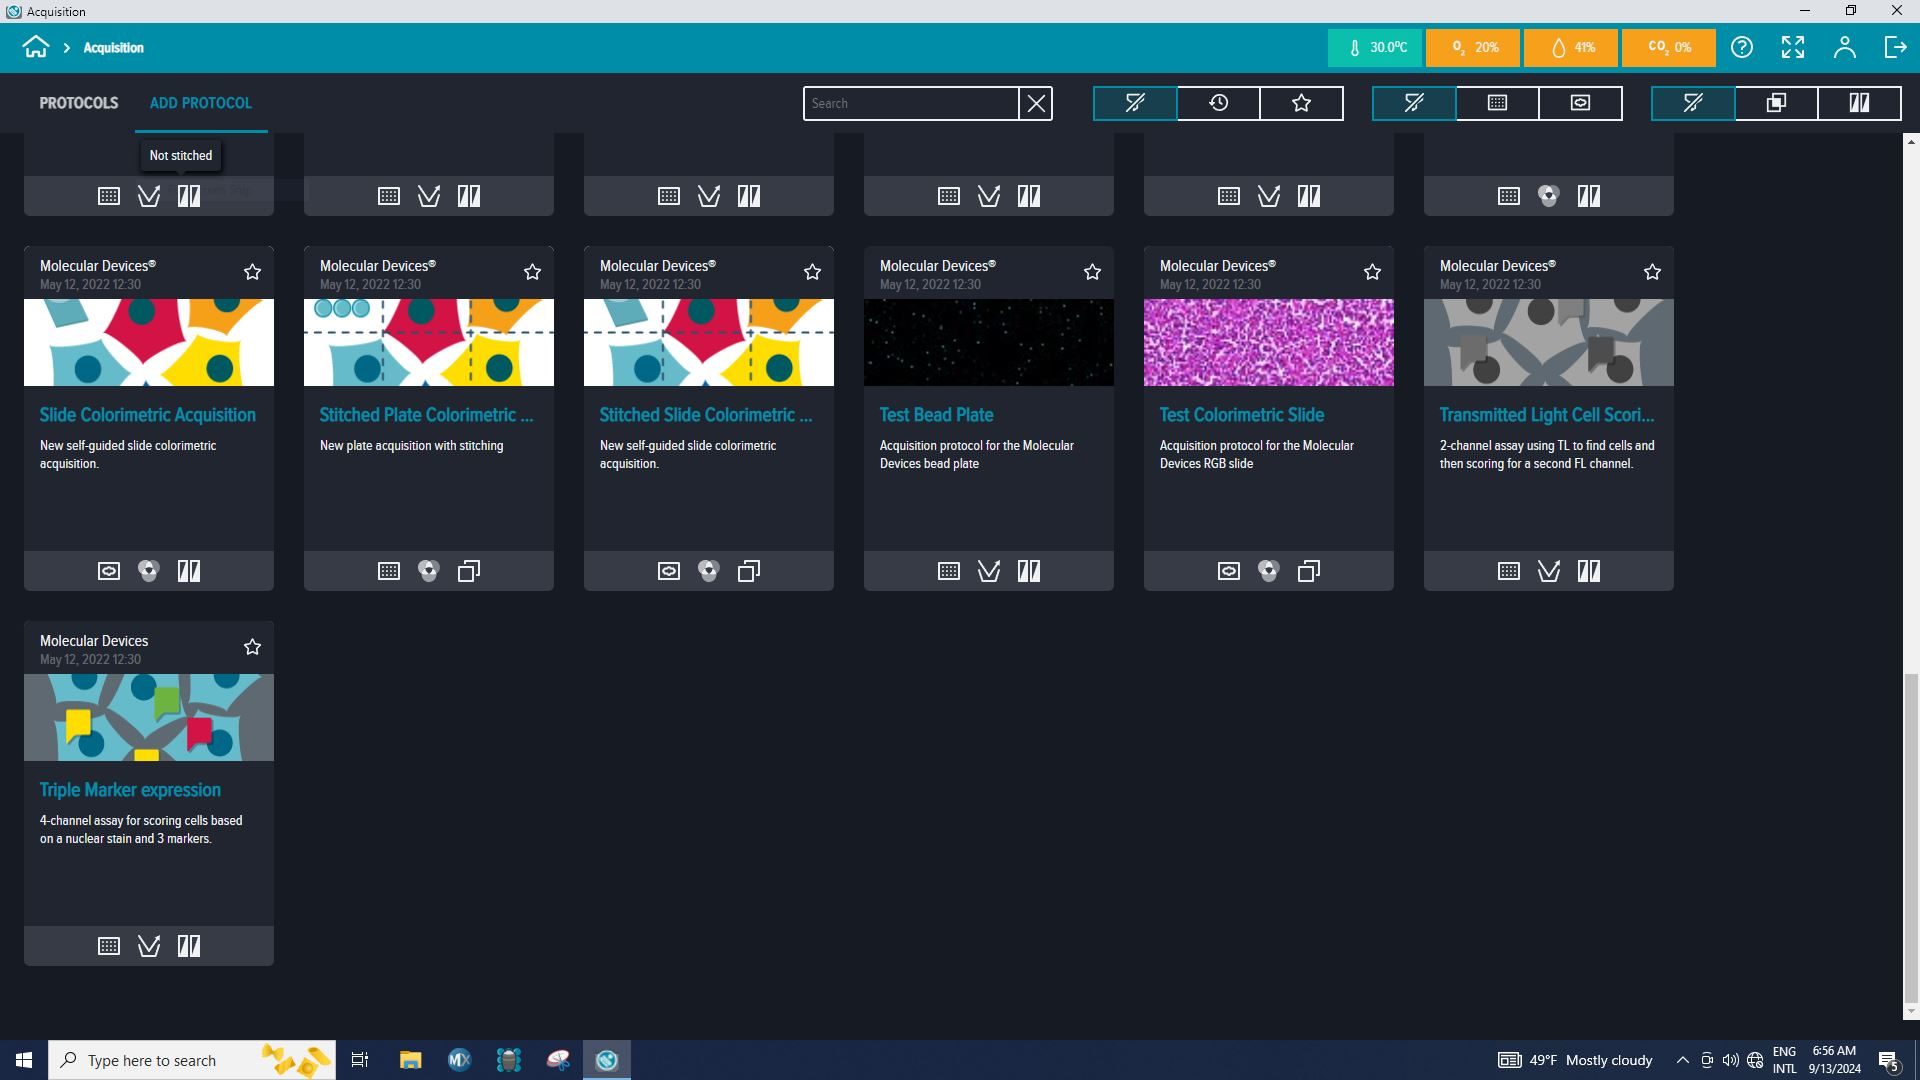Click the Slide Colorimetric Acquisition thumbnail
Viewport: 1920px width, 1080px height.
(x=149, y=342)
